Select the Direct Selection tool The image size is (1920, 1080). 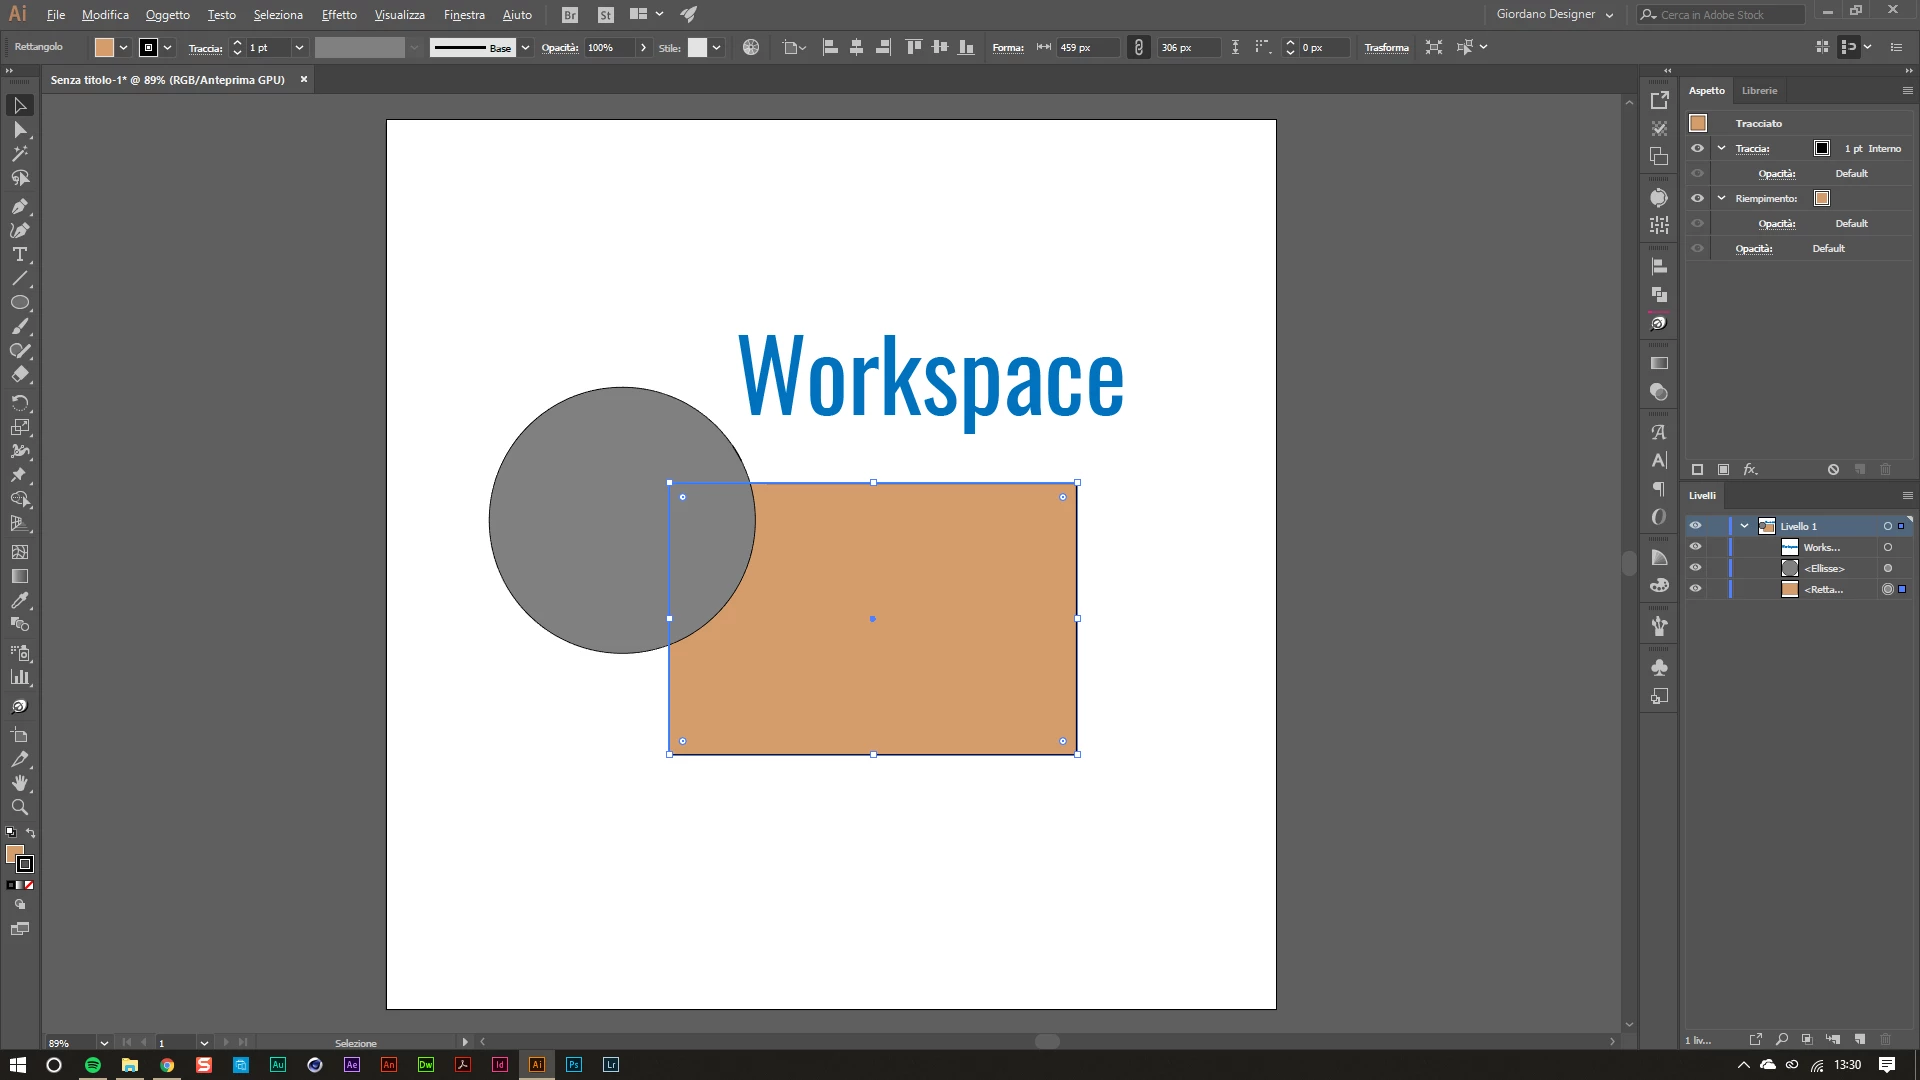click(x=19, y=130)
